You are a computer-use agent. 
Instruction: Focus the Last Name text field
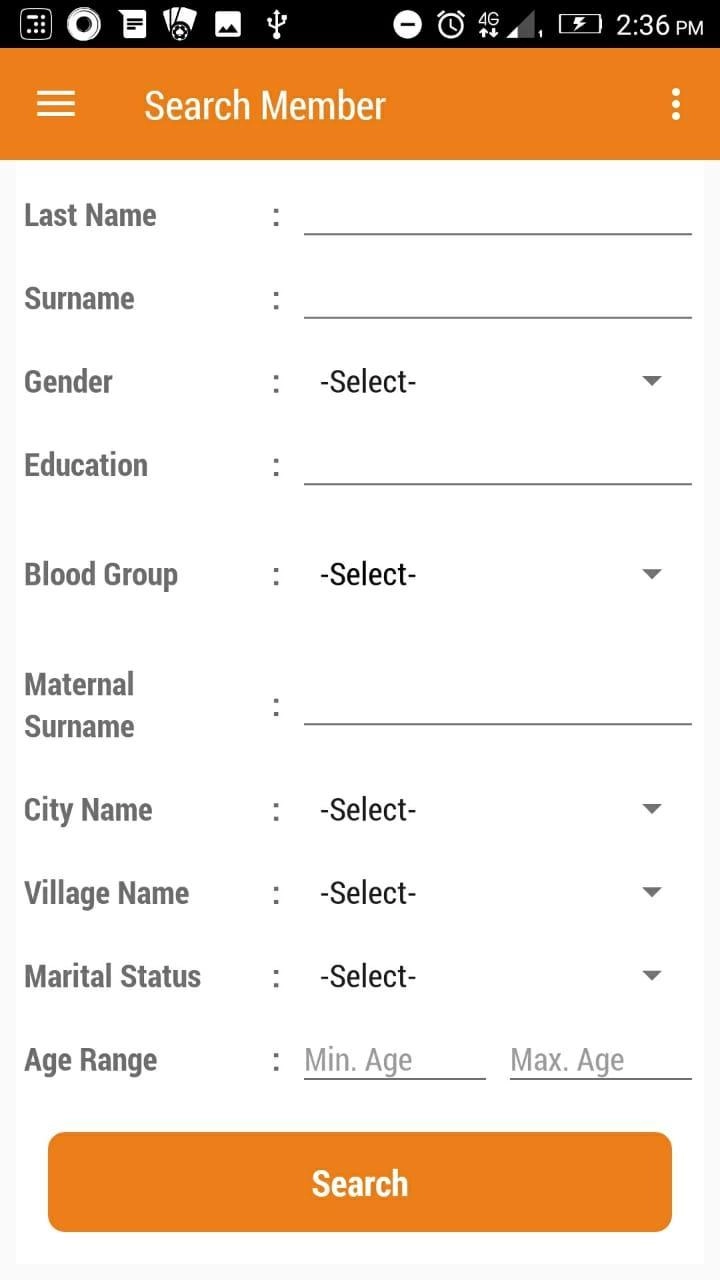[497, 215]
